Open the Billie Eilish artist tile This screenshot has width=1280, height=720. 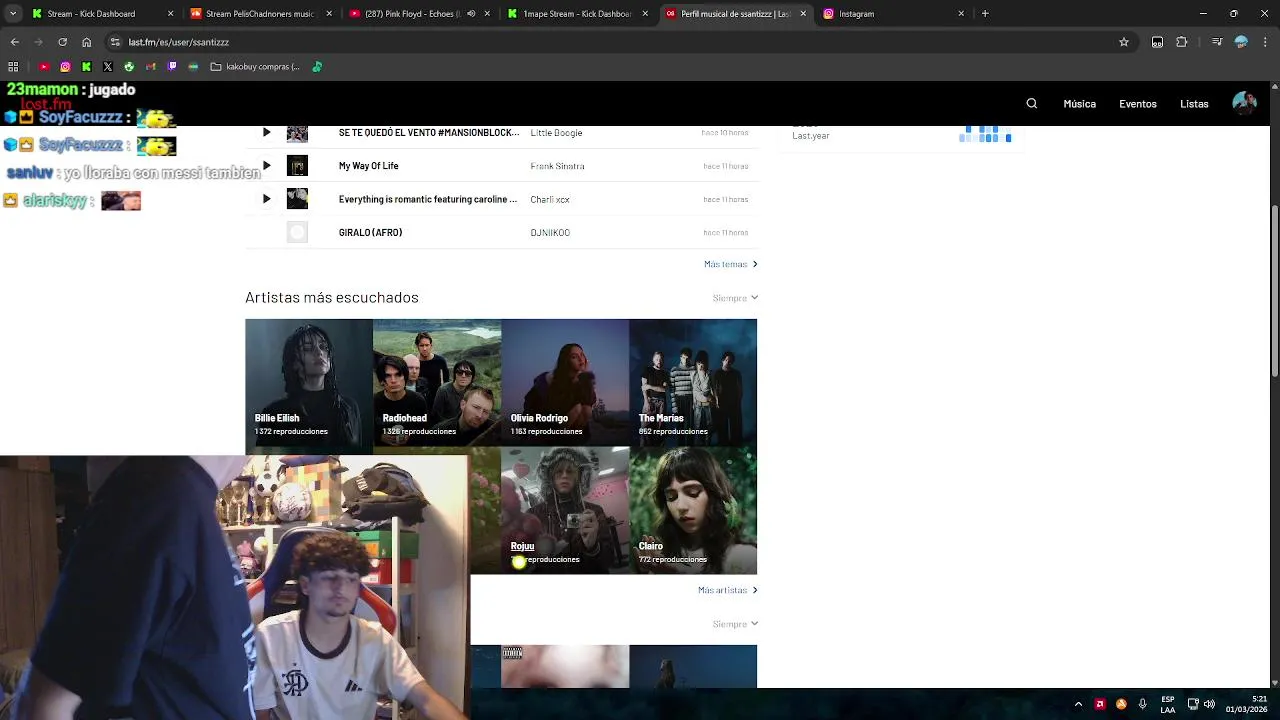click(x=309, y=382)
